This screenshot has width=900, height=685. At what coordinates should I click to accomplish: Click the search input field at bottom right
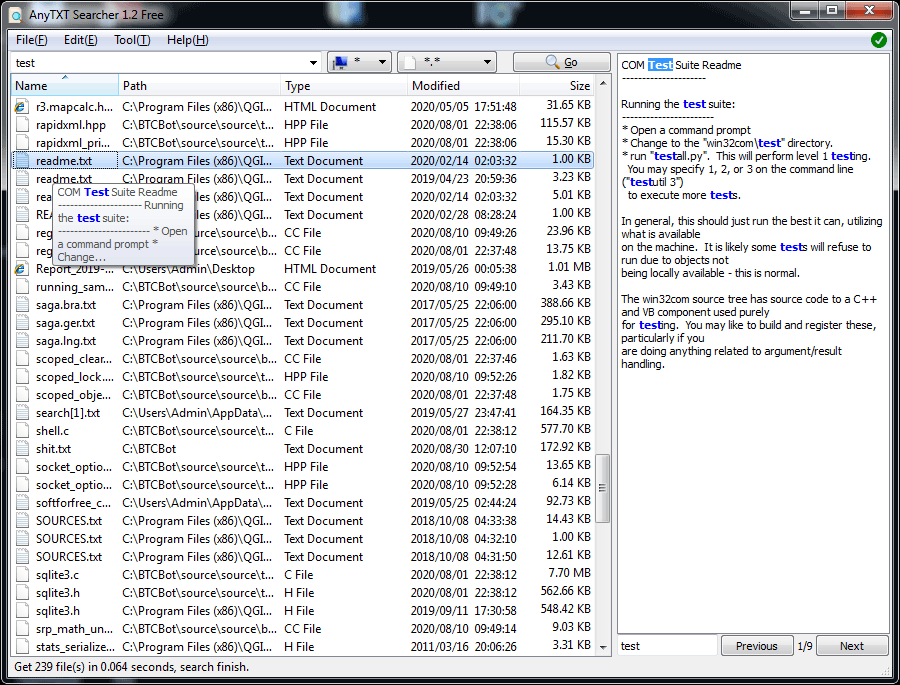(x=665, y=645)
